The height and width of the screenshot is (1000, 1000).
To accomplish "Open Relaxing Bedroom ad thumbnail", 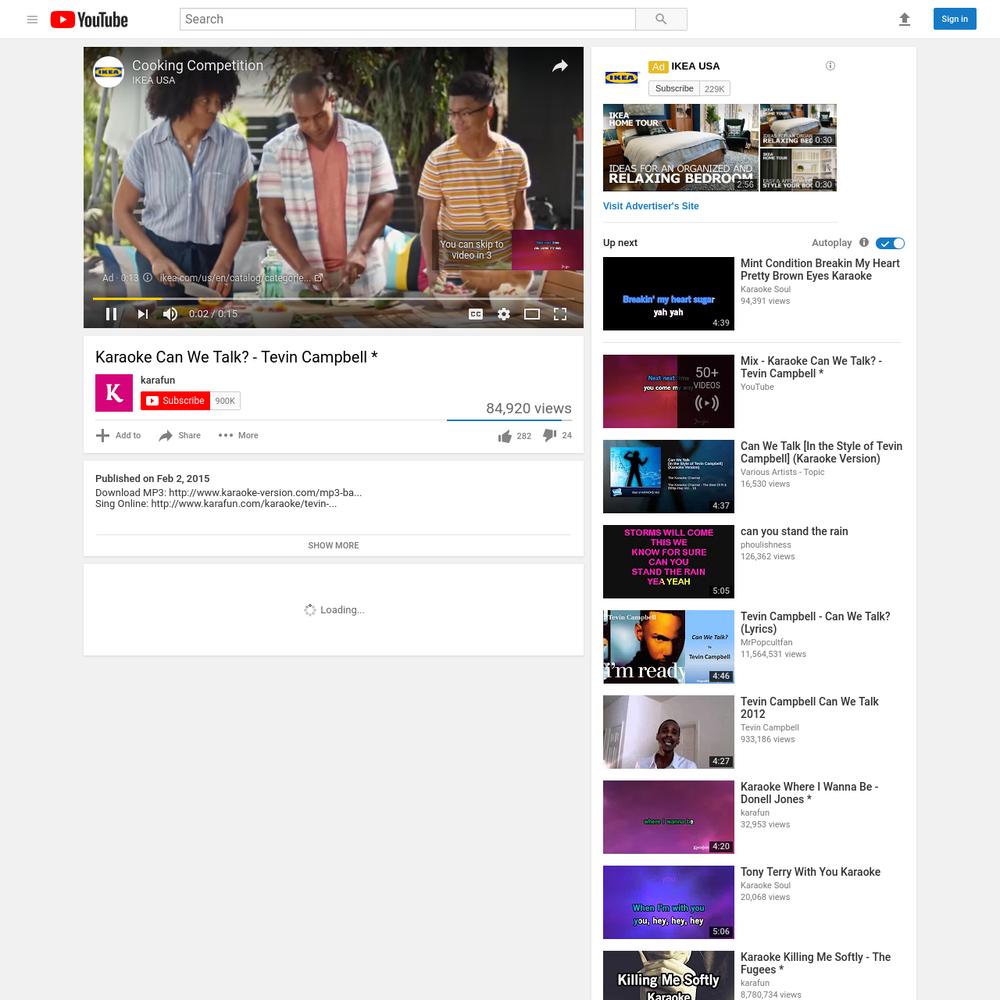I will pos(680,147).
